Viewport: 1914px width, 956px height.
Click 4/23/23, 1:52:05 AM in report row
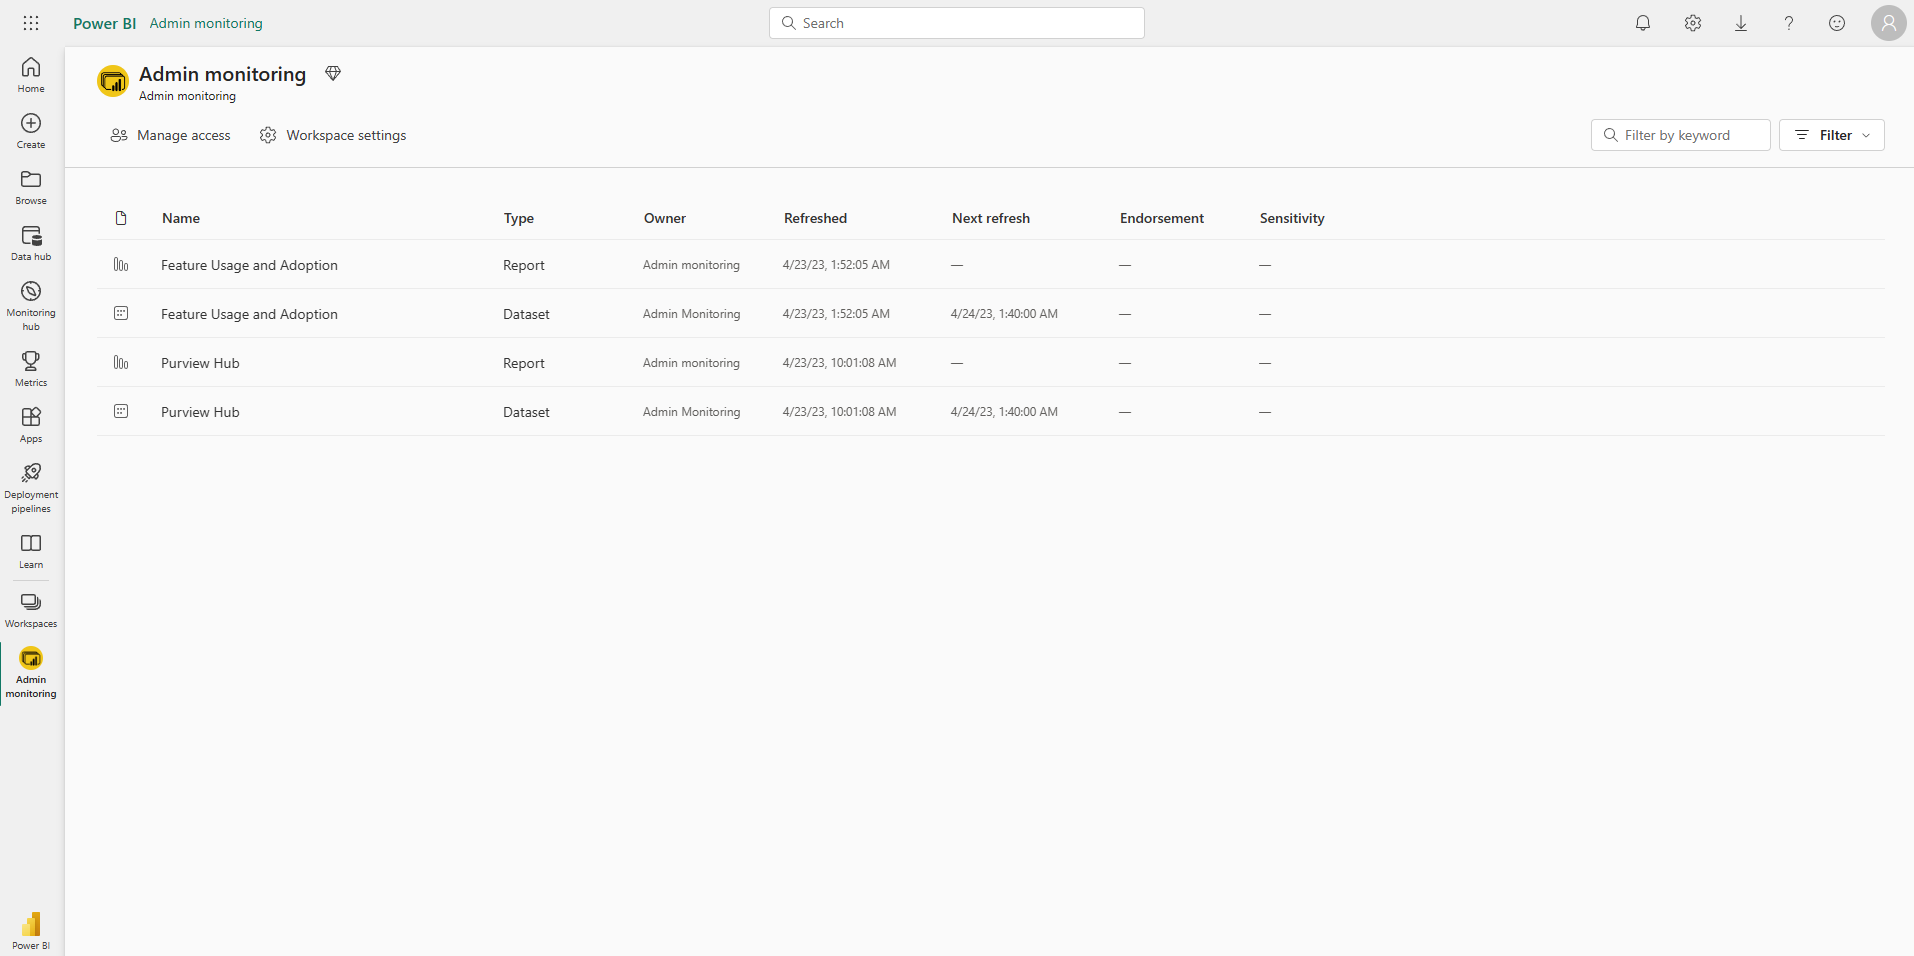(836, 265)
